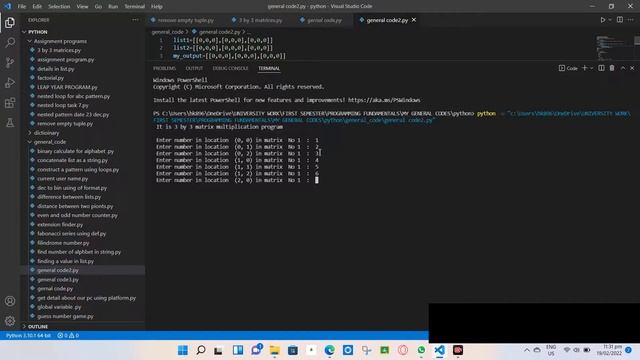This screenshot has width=640, height=360.
Task: Open current user name.py file
Action: tap(62, 178)
